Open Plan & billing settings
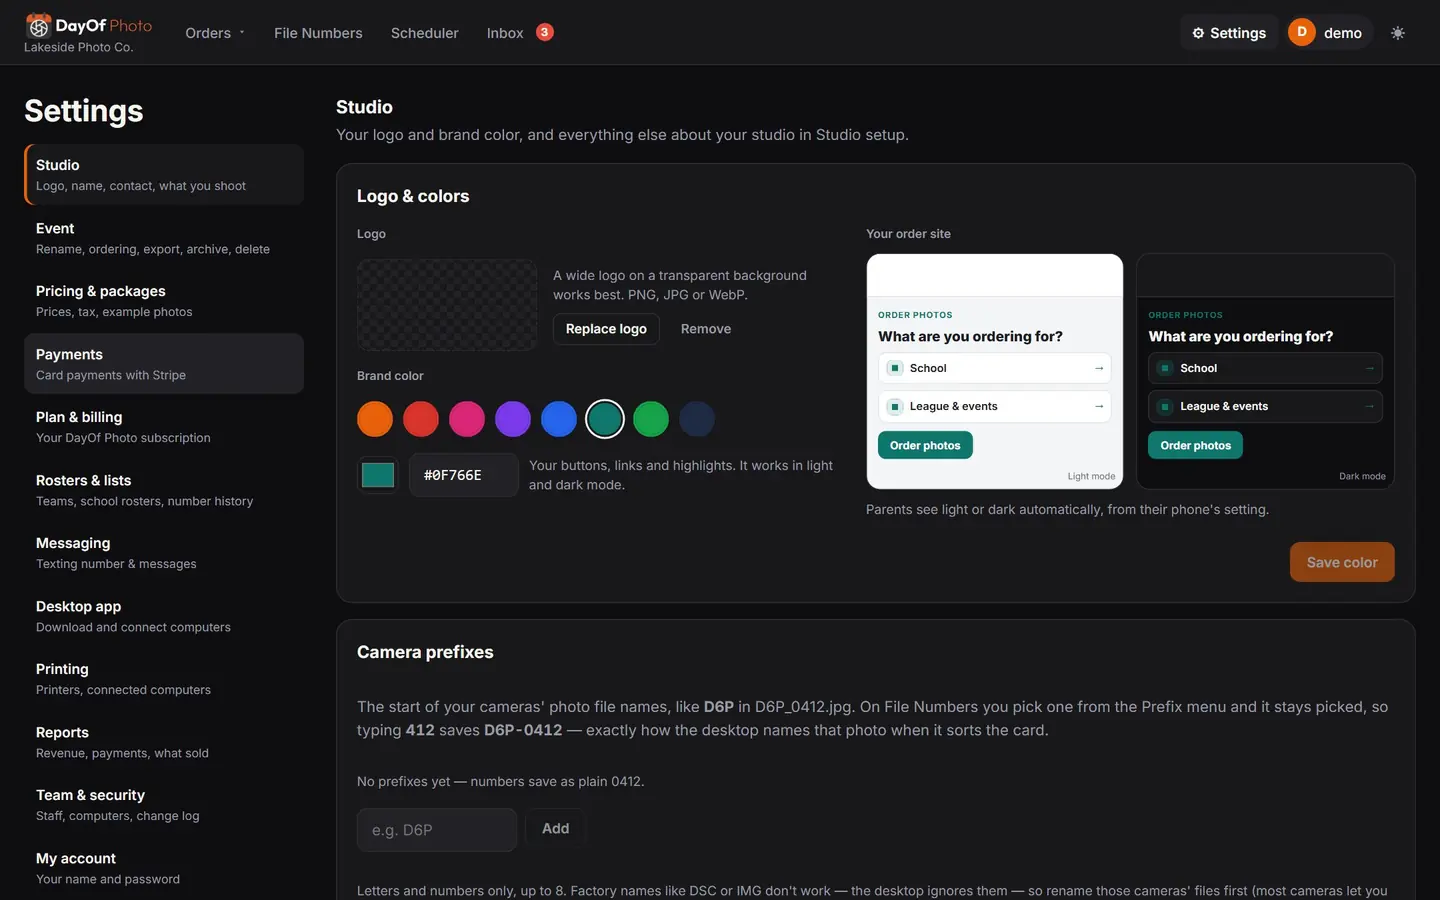 164,427
